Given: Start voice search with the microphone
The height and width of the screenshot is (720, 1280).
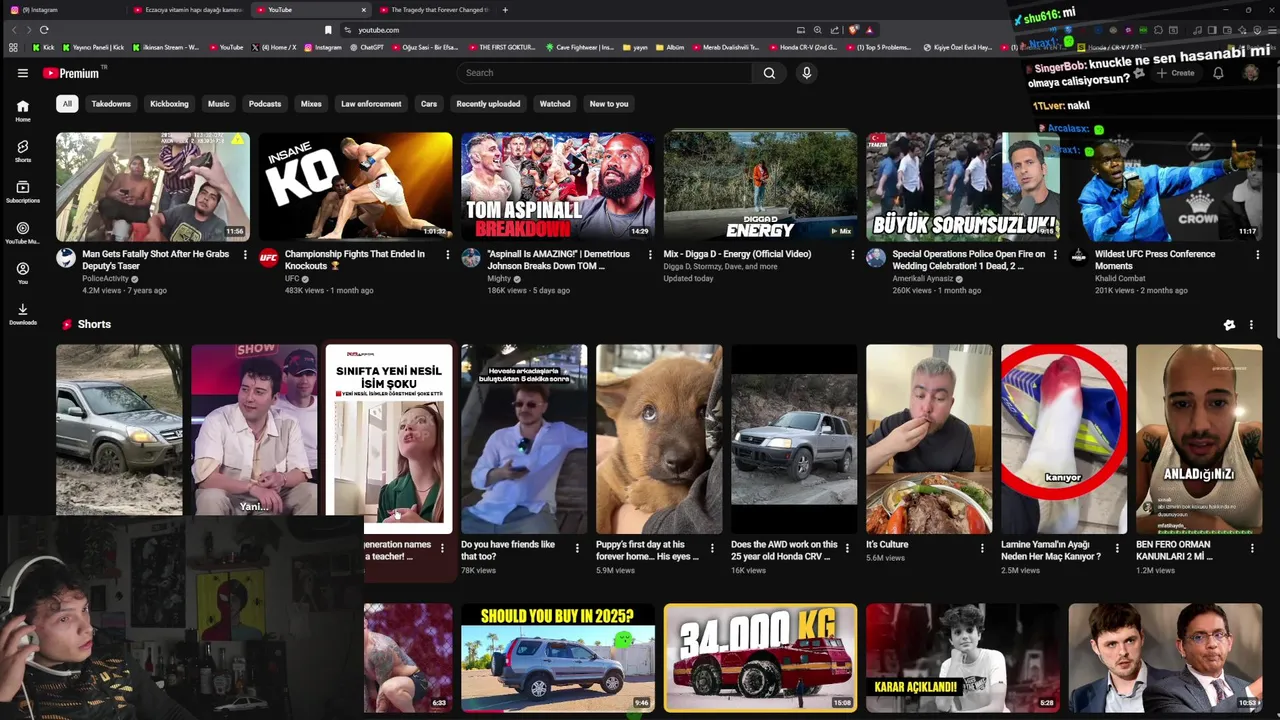Looking at the screenshot, I should (806, 72).
